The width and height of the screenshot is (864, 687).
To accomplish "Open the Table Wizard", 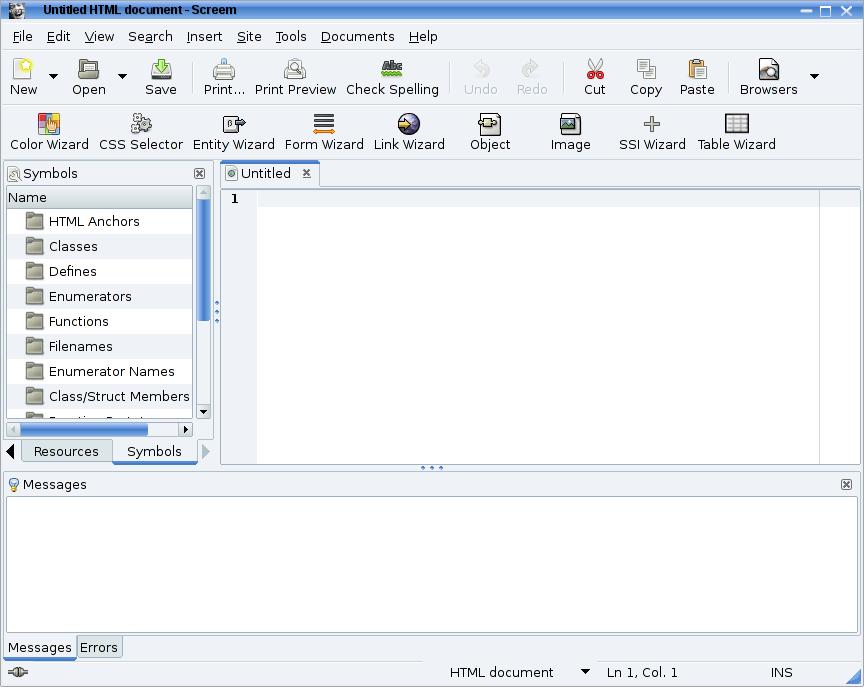I will [x=736, y=131].
